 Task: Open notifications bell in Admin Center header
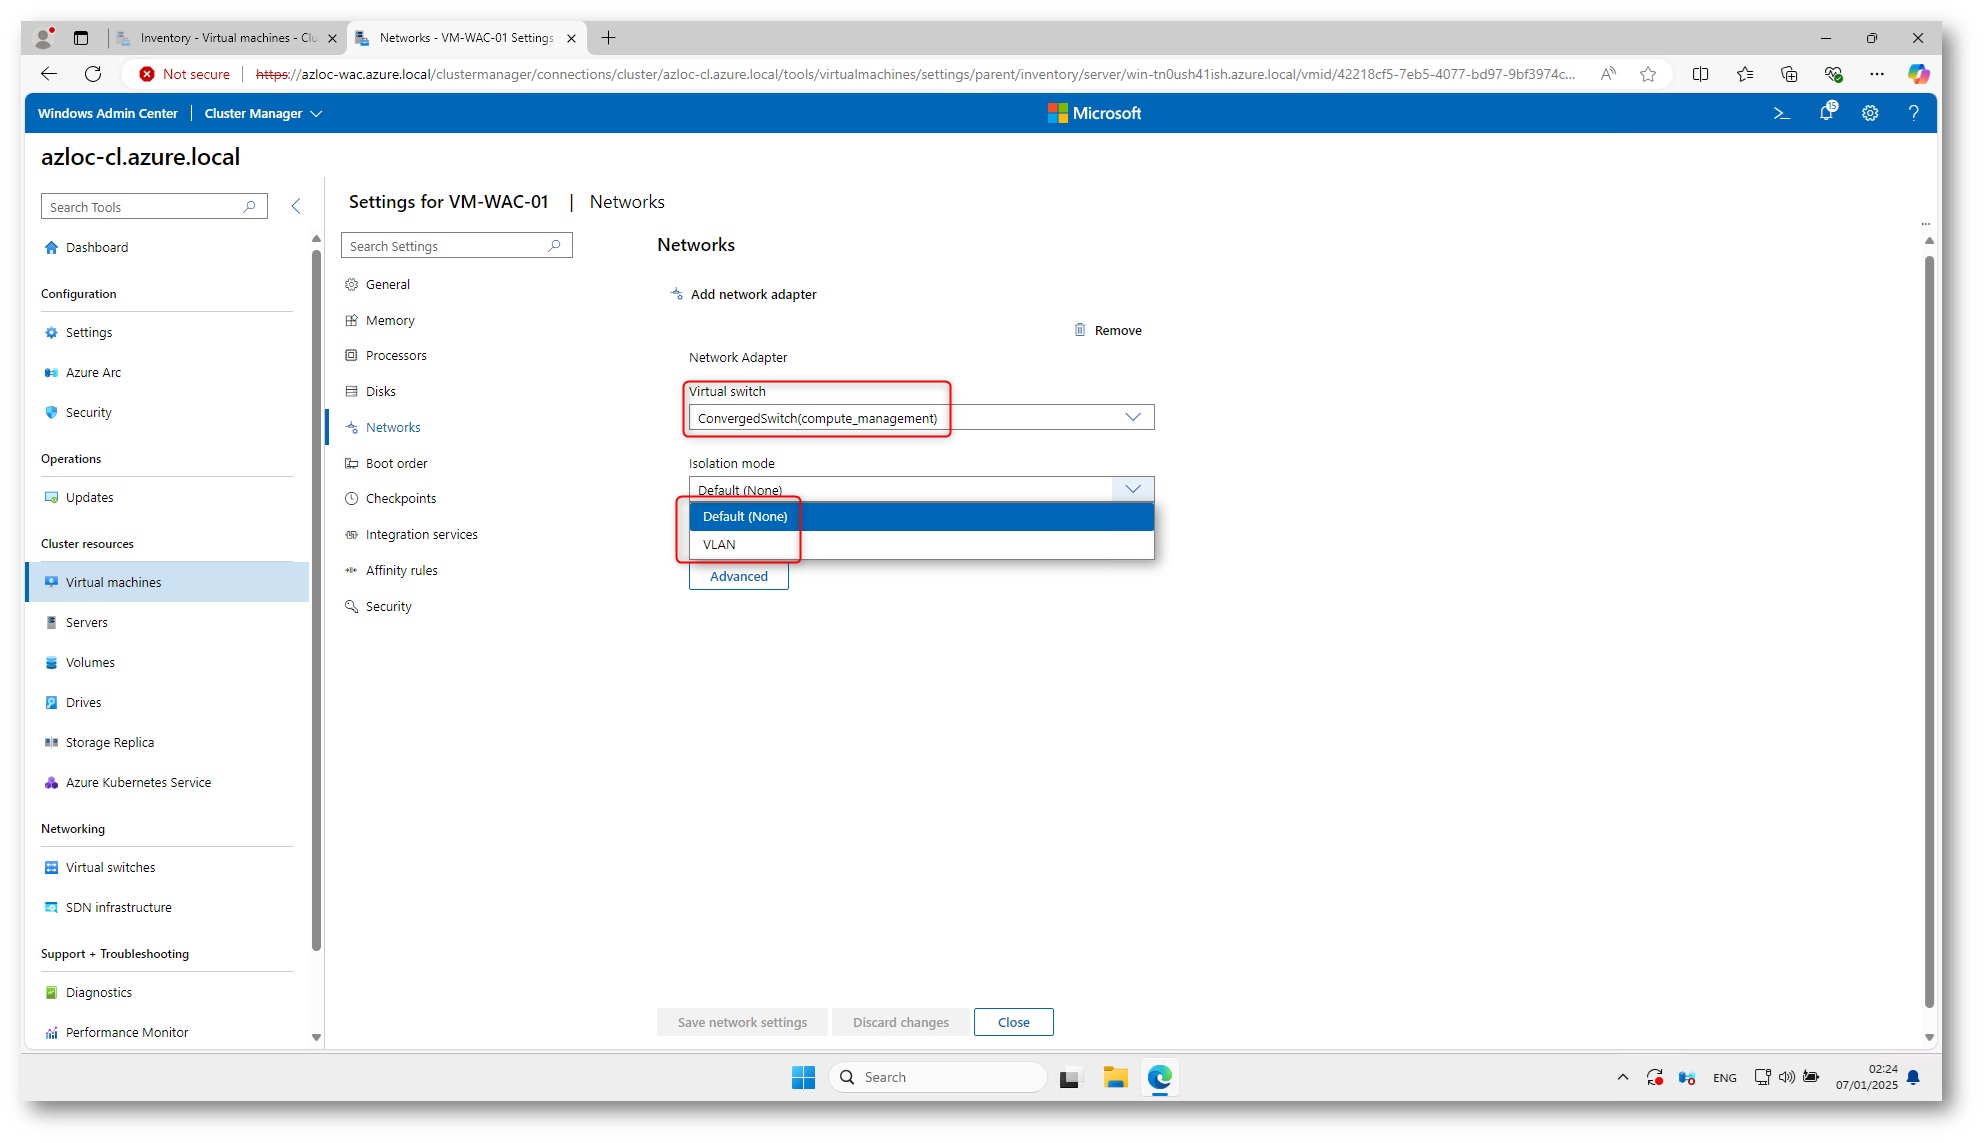pyautogui.click(x=1827, y=113)
